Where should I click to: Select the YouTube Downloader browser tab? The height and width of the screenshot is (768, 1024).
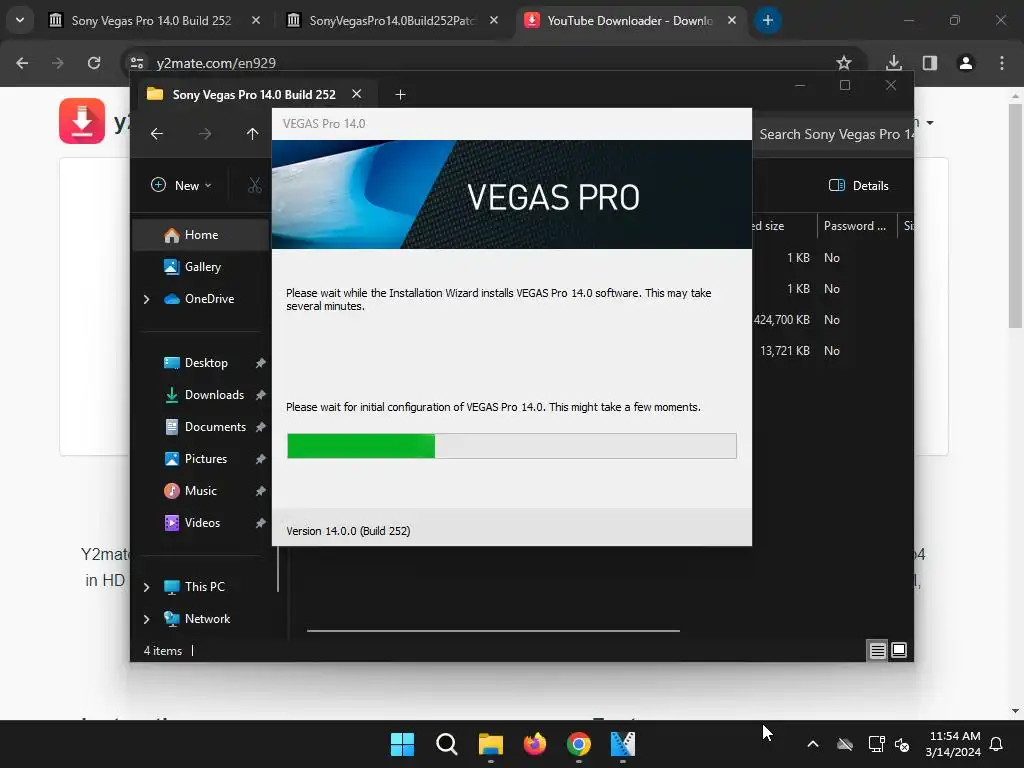[630, 21]
